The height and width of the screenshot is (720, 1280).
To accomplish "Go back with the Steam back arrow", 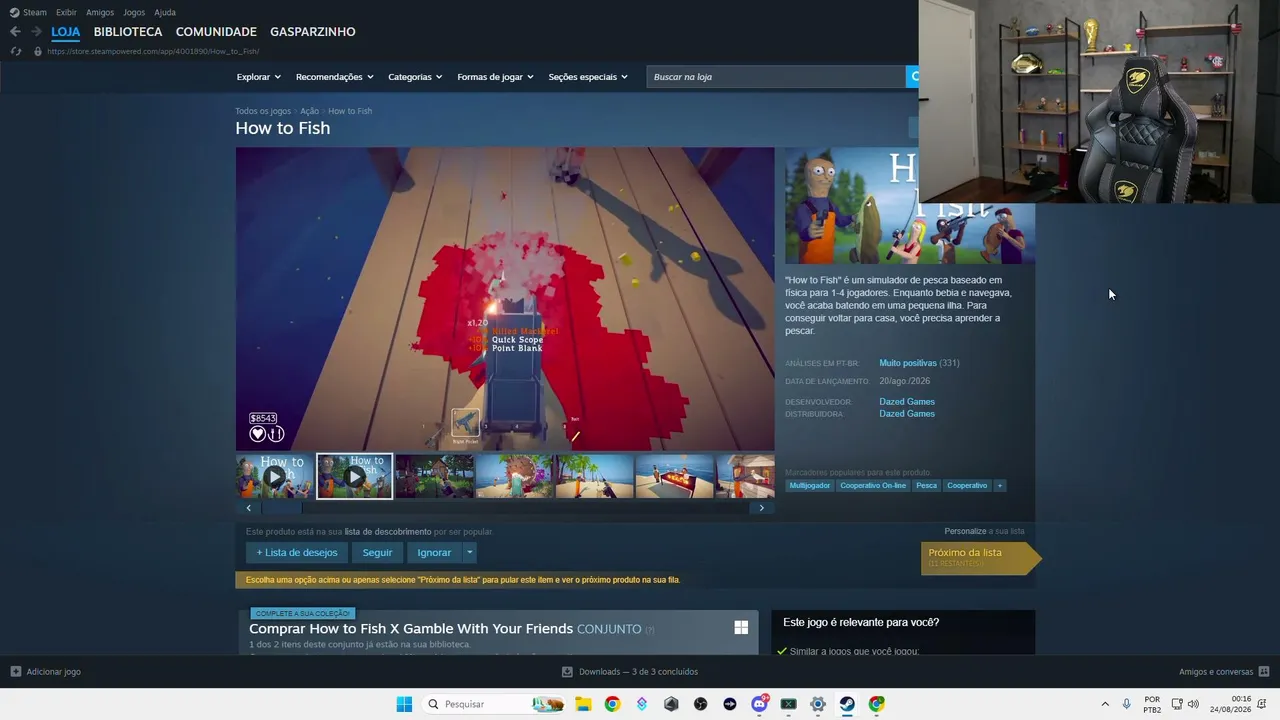I will (15, 32).
